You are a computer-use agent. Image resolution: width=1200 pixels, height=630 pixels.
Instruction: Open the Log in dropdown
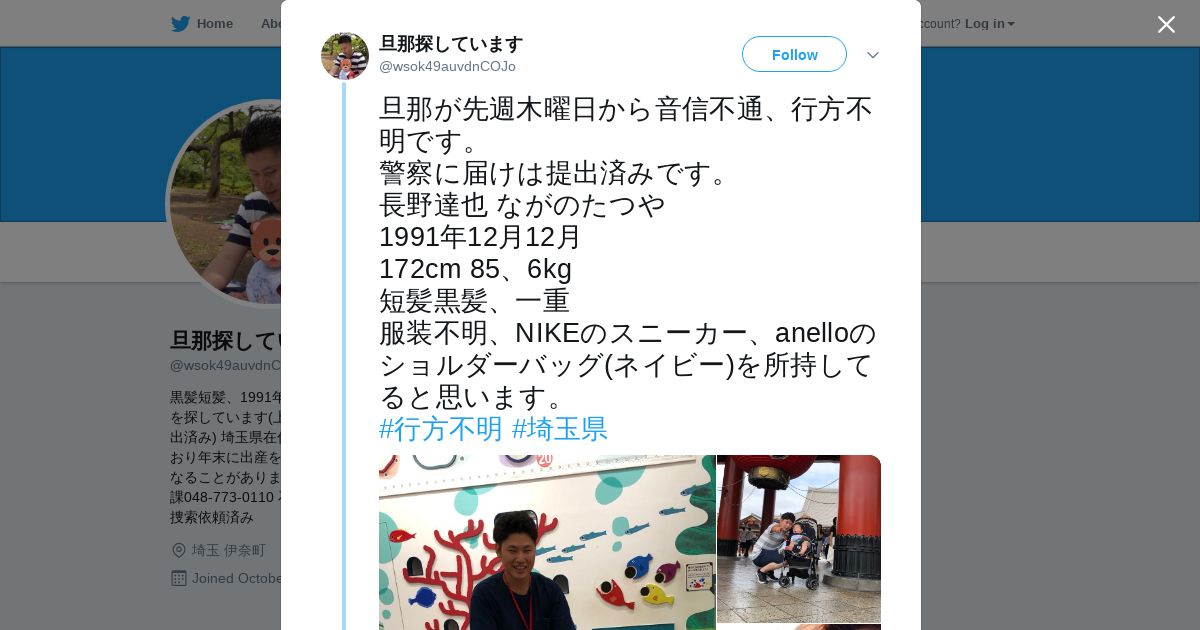pyautogui.click(x=989, y=23)
